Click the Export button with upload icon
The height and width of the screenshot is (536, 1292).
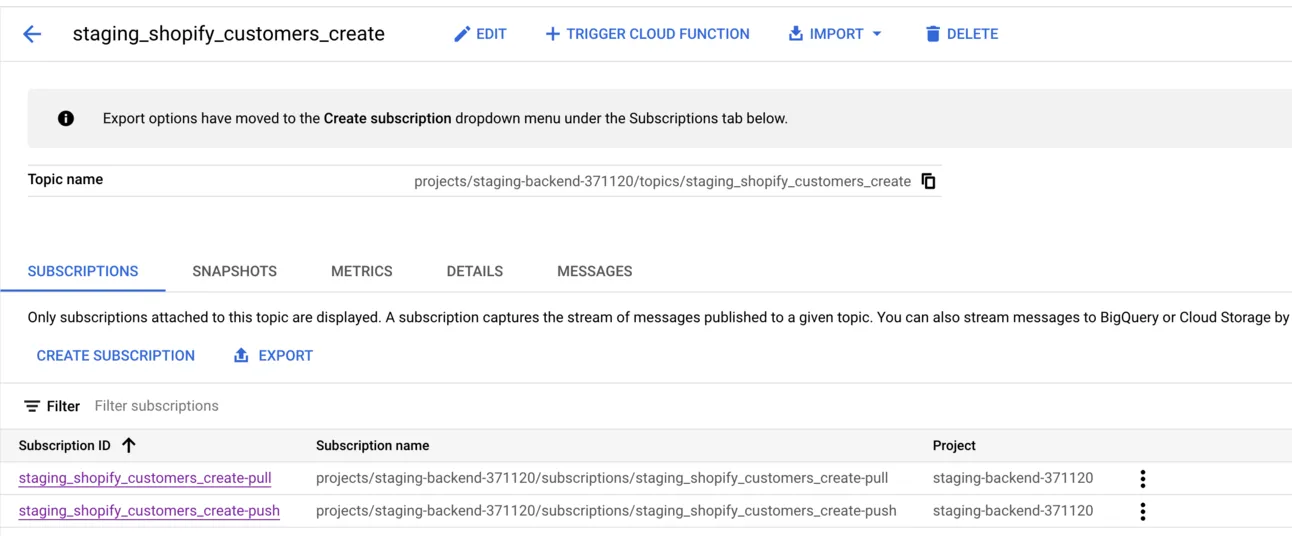273,355
